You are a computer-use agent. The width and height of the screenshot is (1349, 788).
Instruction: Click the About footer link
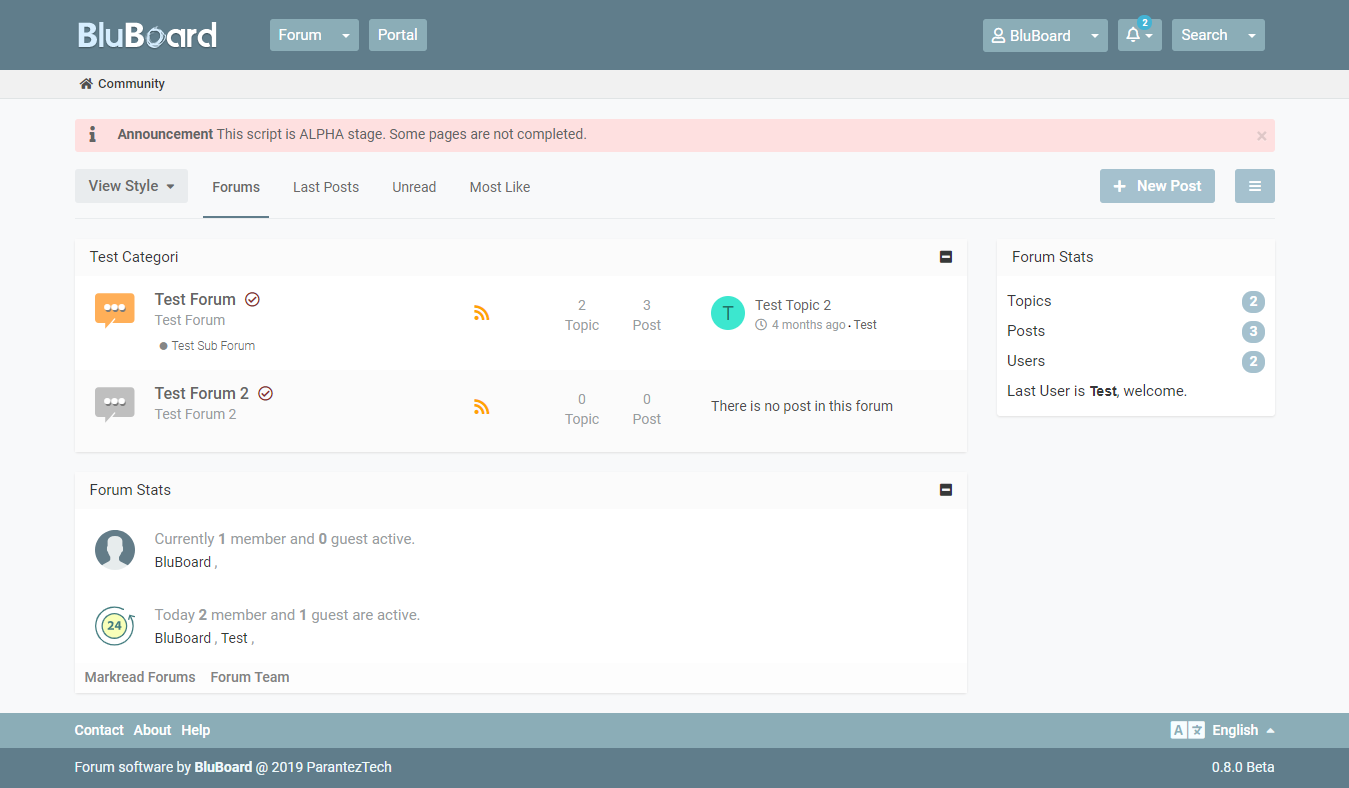(152, 730)
